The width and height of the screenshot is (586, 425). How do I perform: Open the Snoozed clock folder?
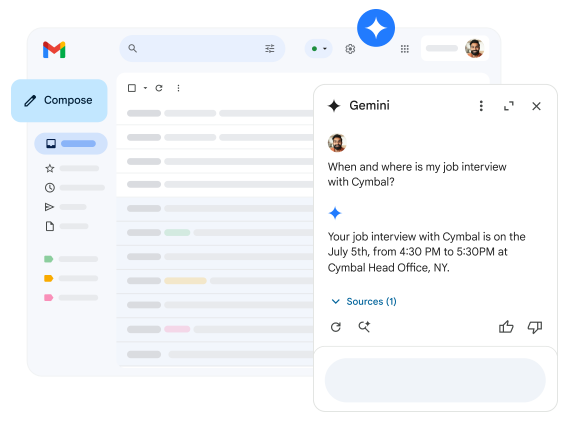pos(74,188)
